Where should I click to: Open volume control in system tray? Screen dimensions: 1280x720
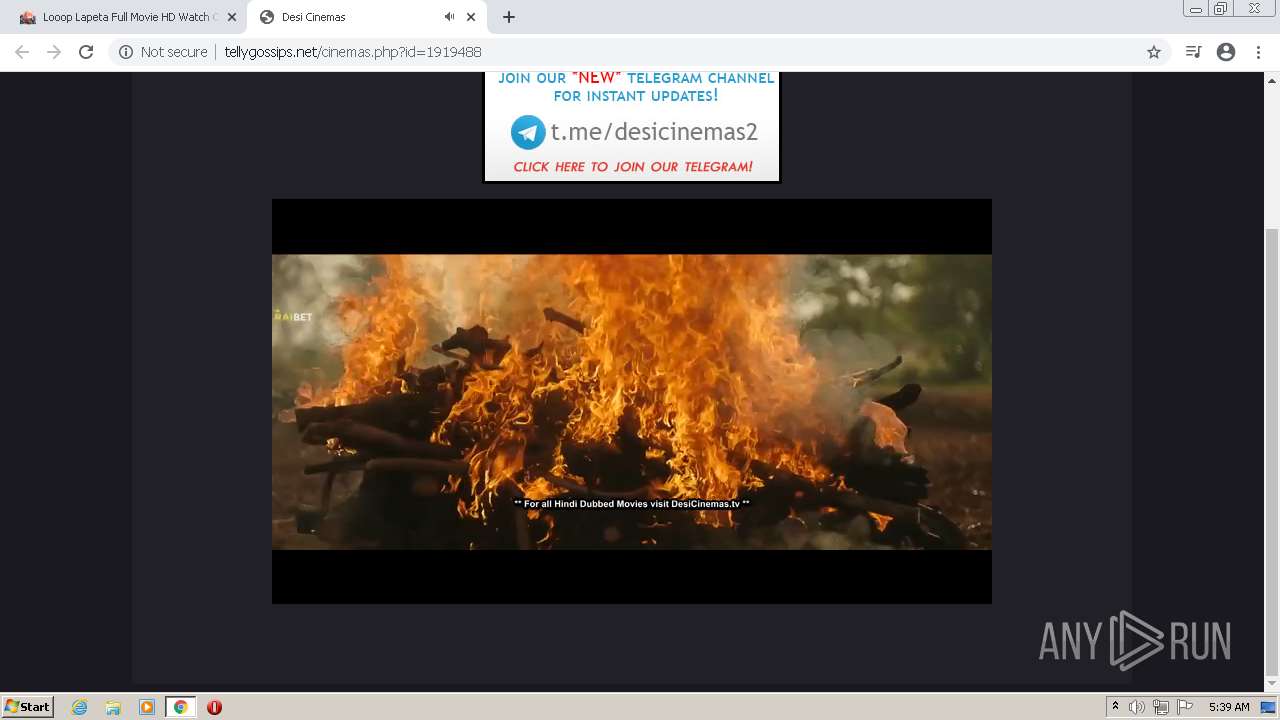(x=1137, y=707)
